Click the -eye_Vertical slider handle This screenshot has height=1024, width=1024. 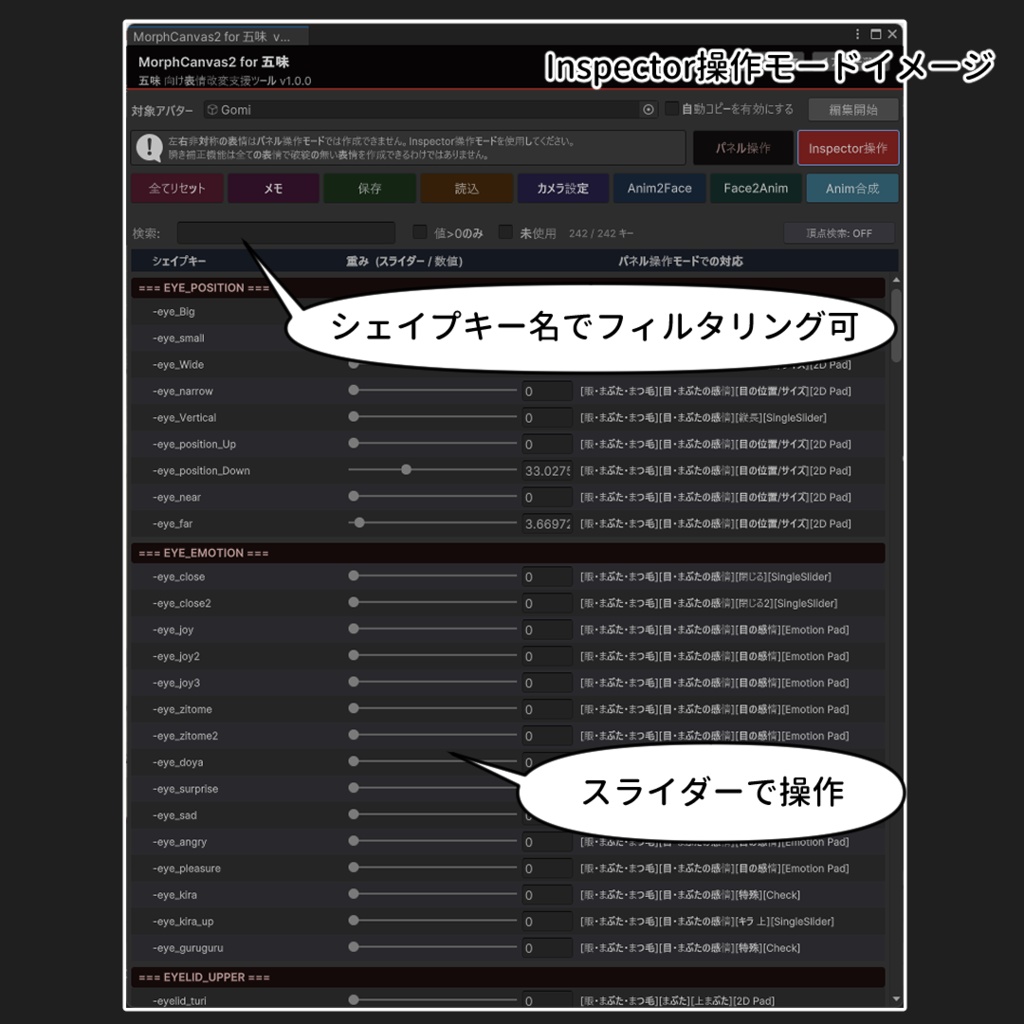(354, 417)
